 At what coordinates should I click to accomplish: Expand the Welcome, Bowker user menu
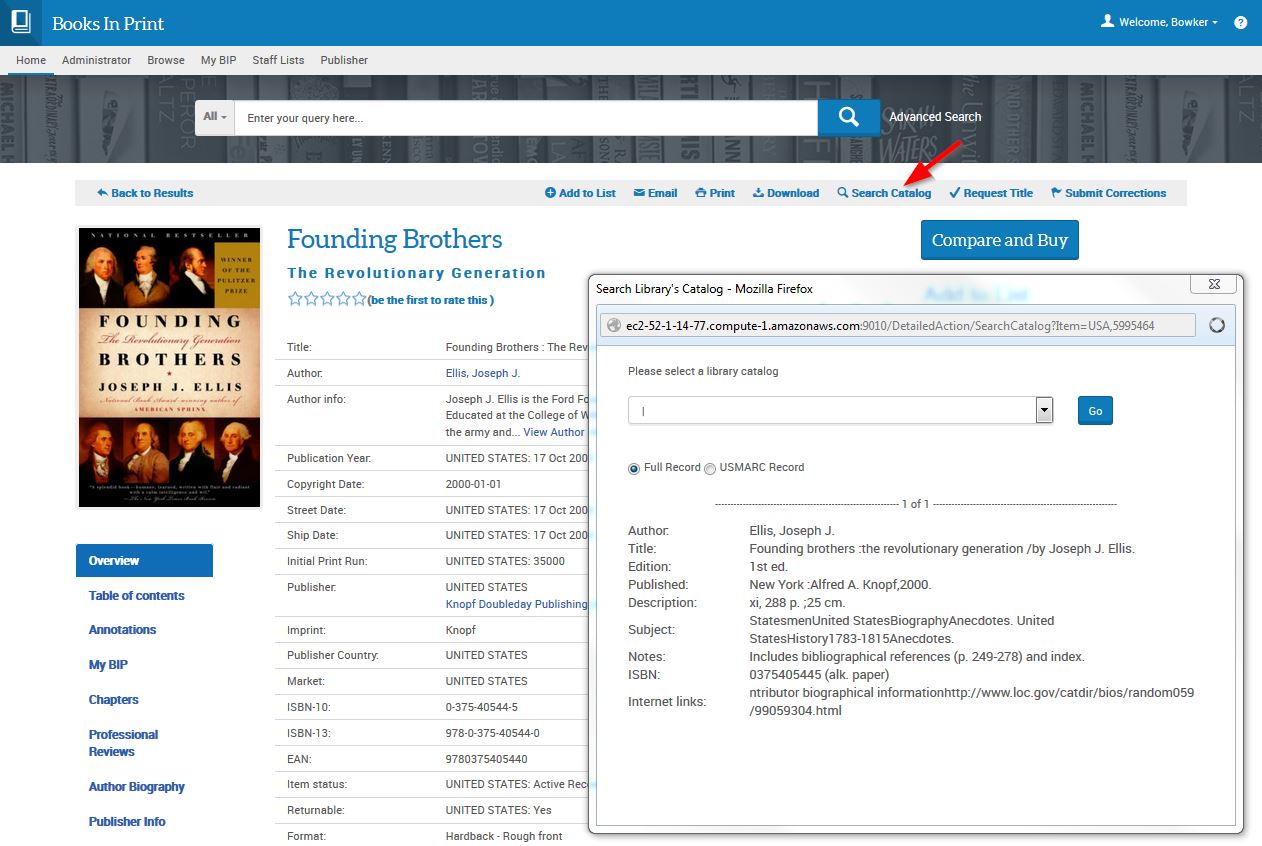1159,22
